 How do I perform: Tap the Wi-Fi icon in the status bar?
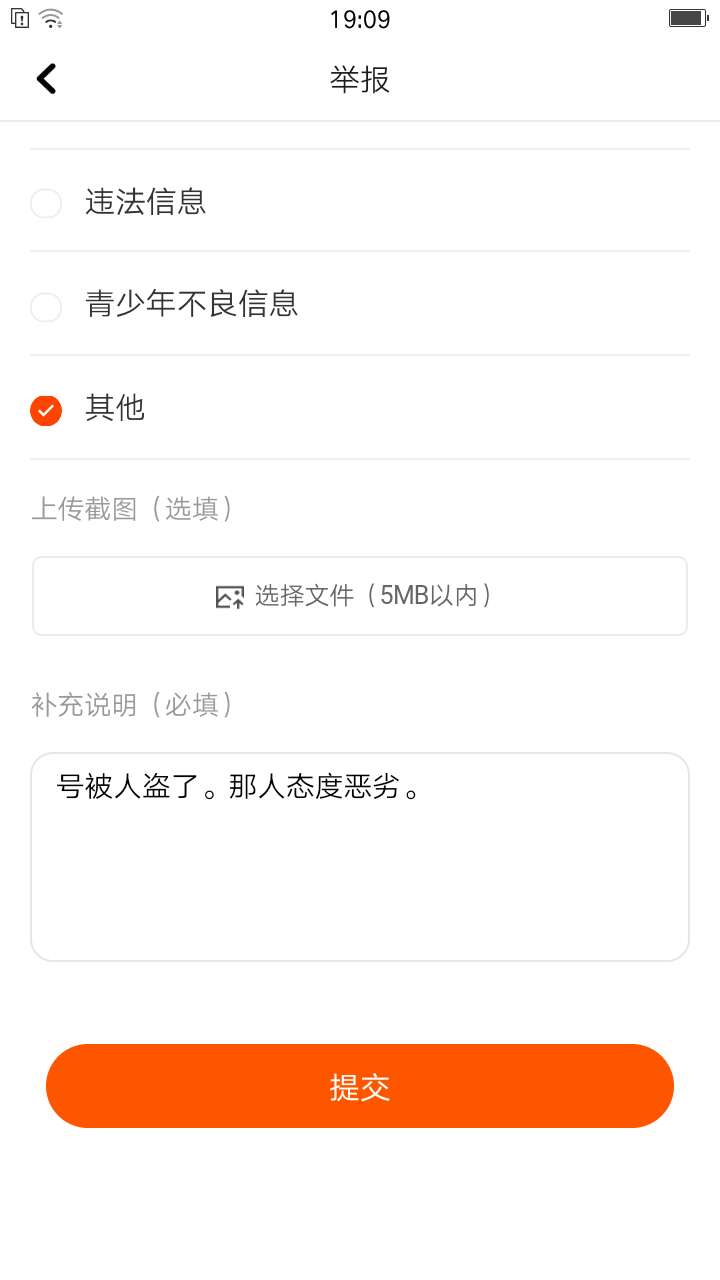51,18
